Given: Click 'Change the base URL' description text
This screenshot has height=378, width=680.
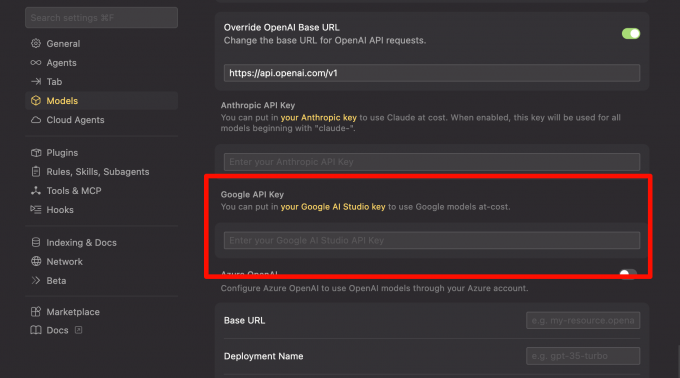Looking at the screenshot, I should pyautogui.click(x=325, y=40).
